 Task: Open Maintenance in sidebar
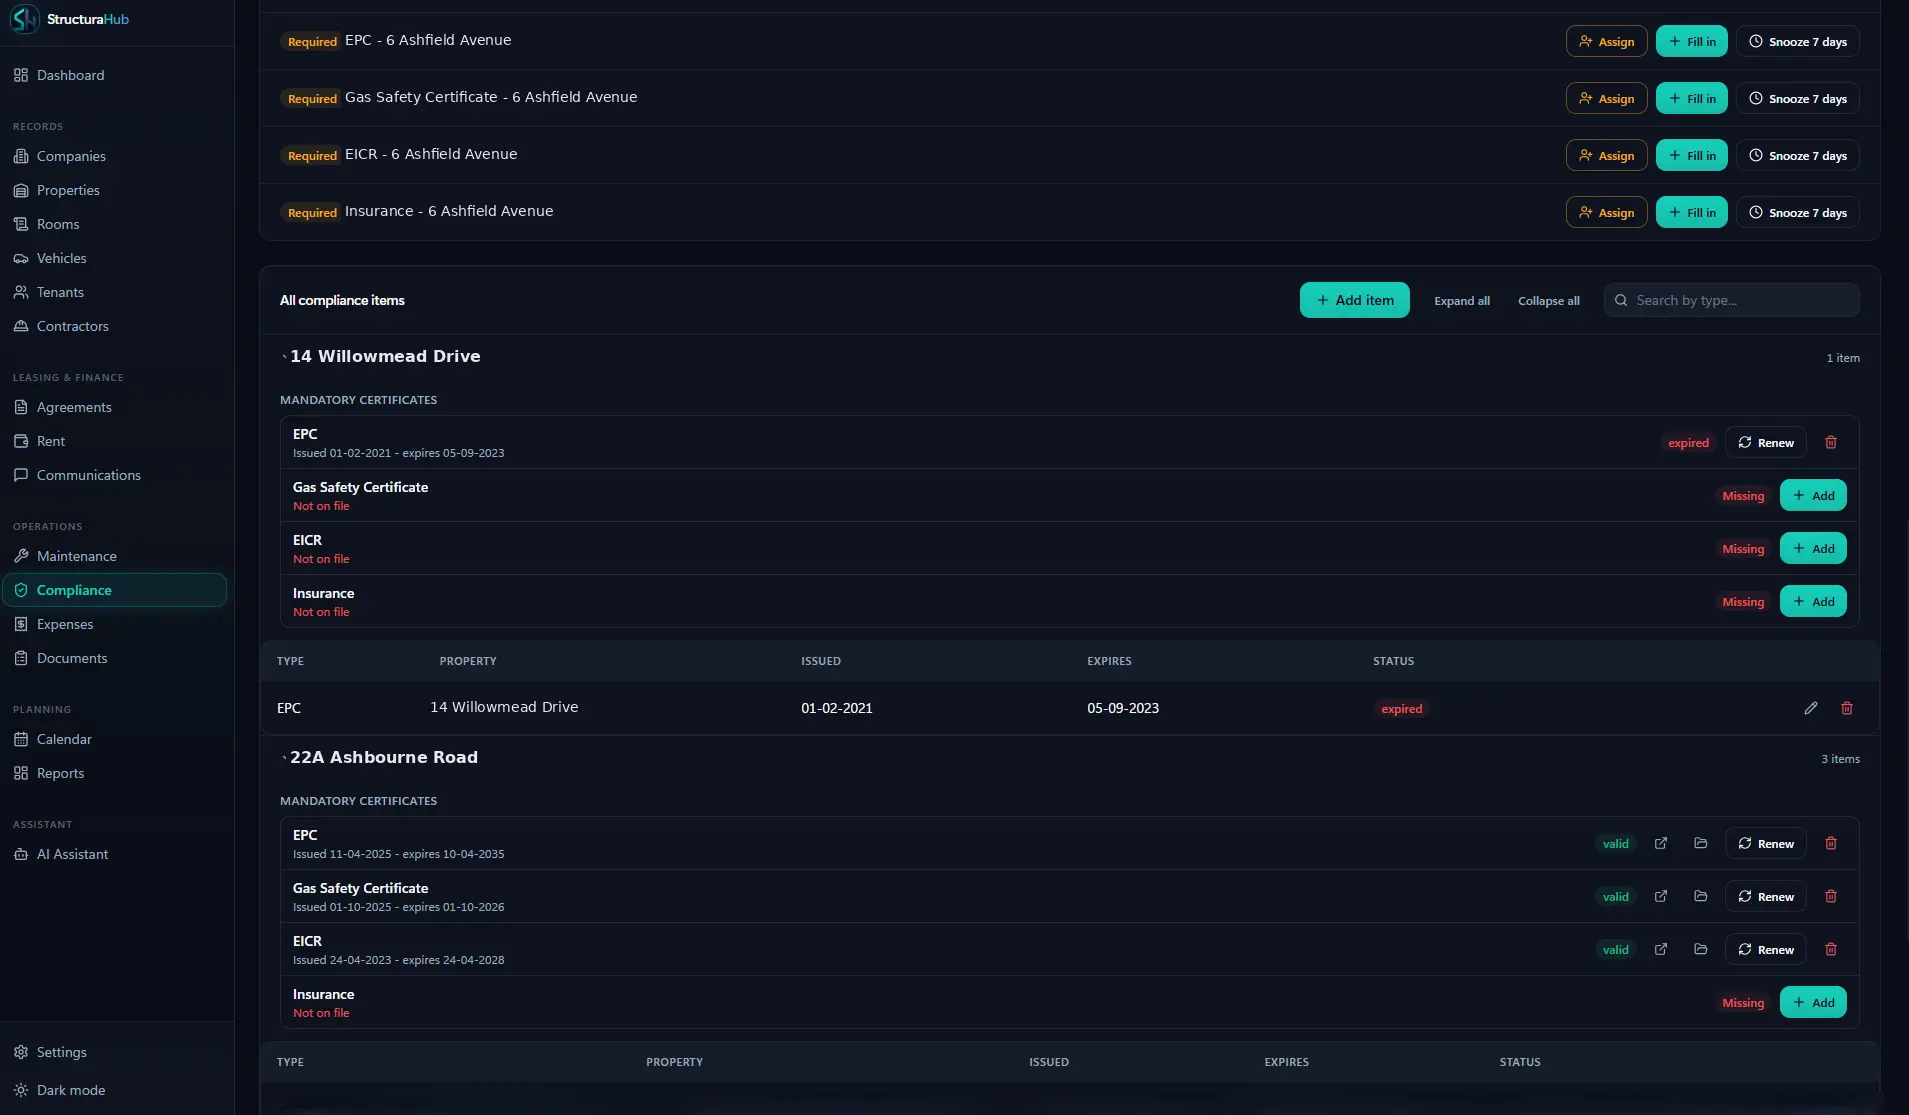pyautogui.click(x=117, y=556)
